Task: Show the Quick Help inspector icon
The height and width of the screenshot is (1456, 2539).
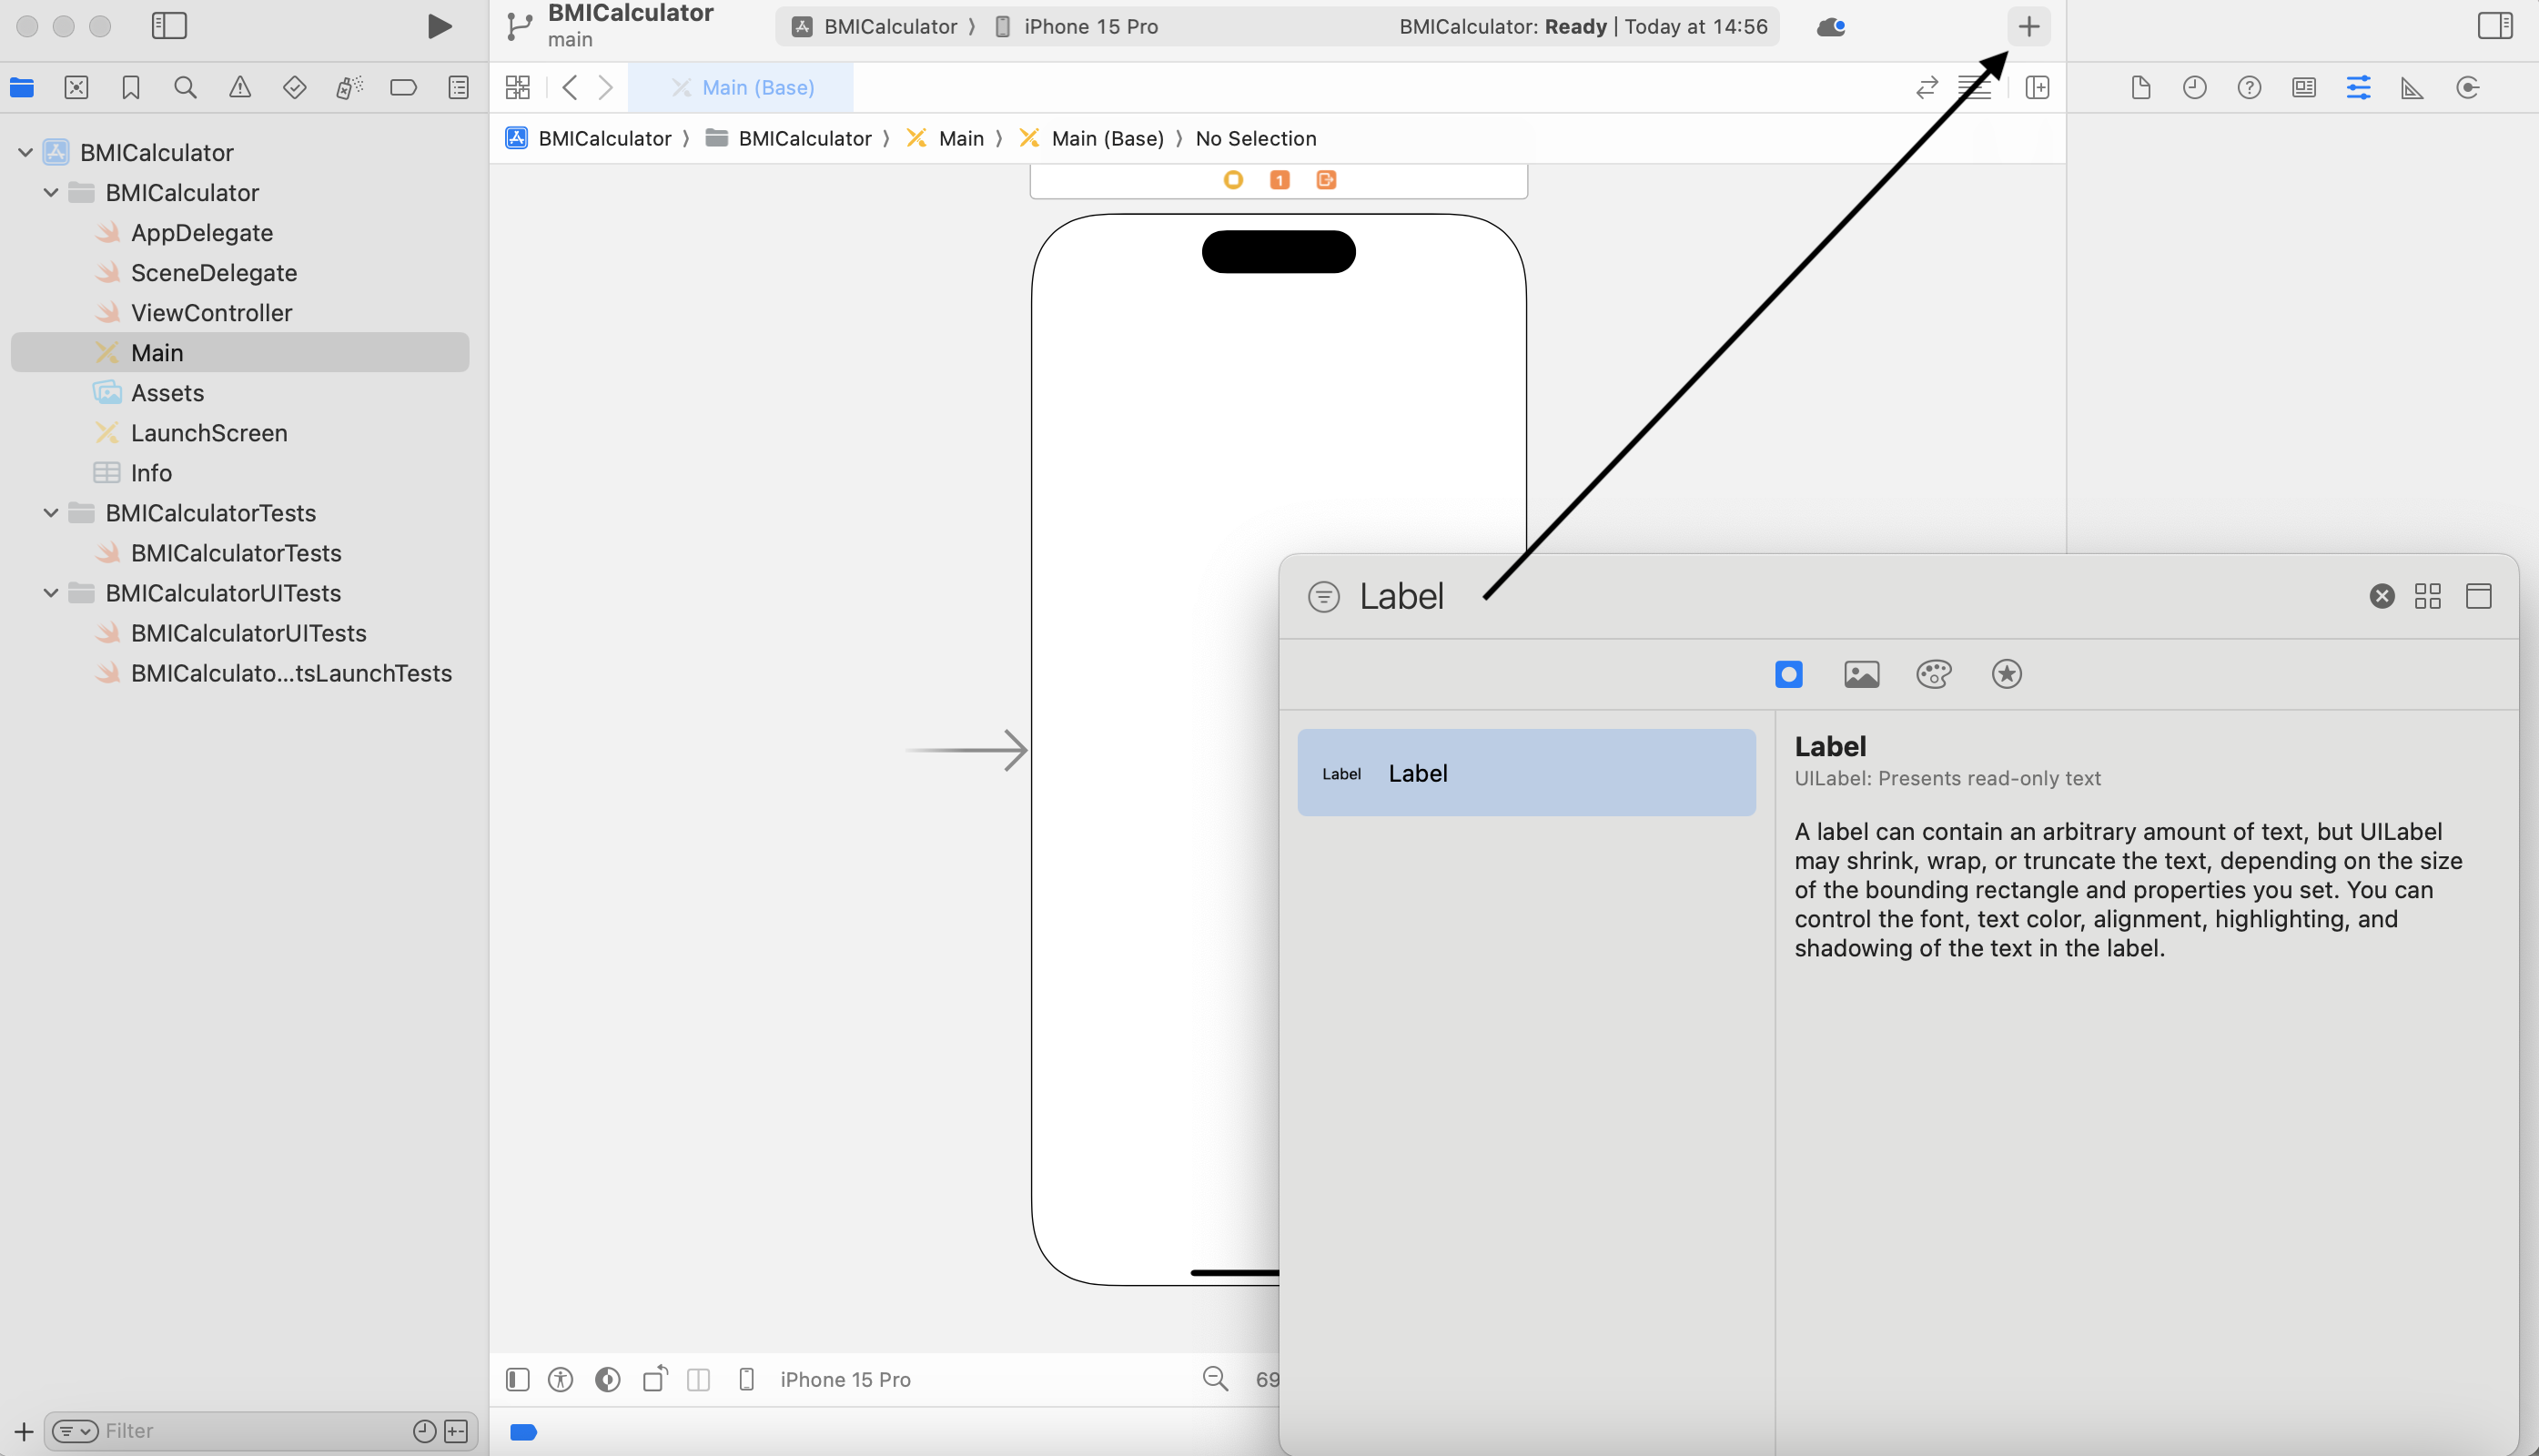Action: 2249,88
